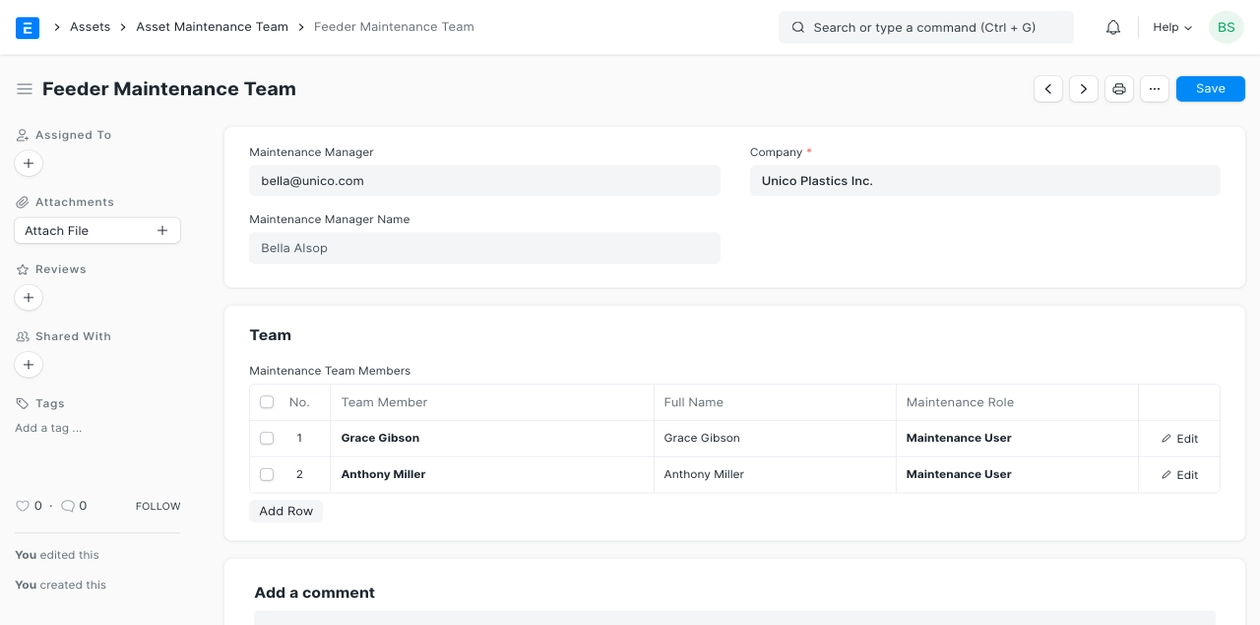1260x625 pixels.
Task: Click Add Row under team members
Action: [x=286, y=511]
